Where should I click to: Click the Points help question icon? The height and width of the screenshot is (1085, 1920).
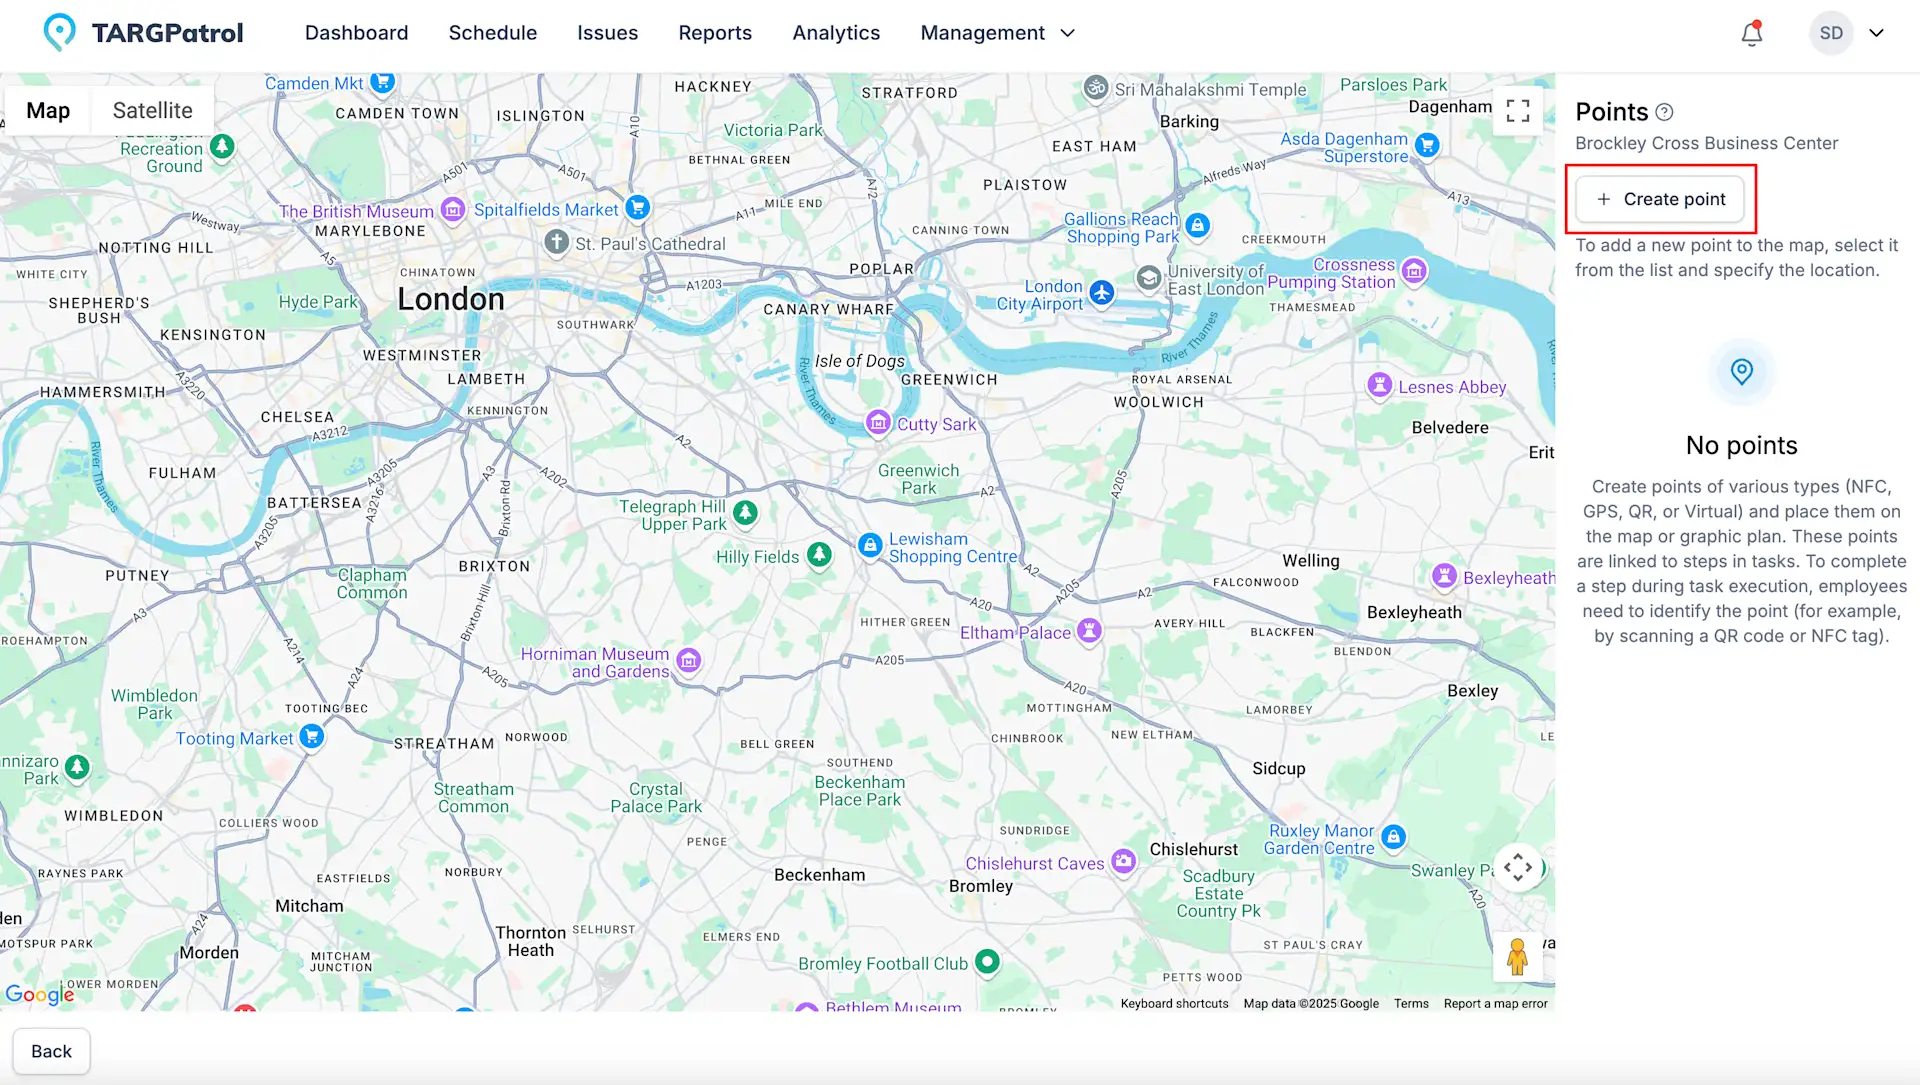tap(1664, 112)
